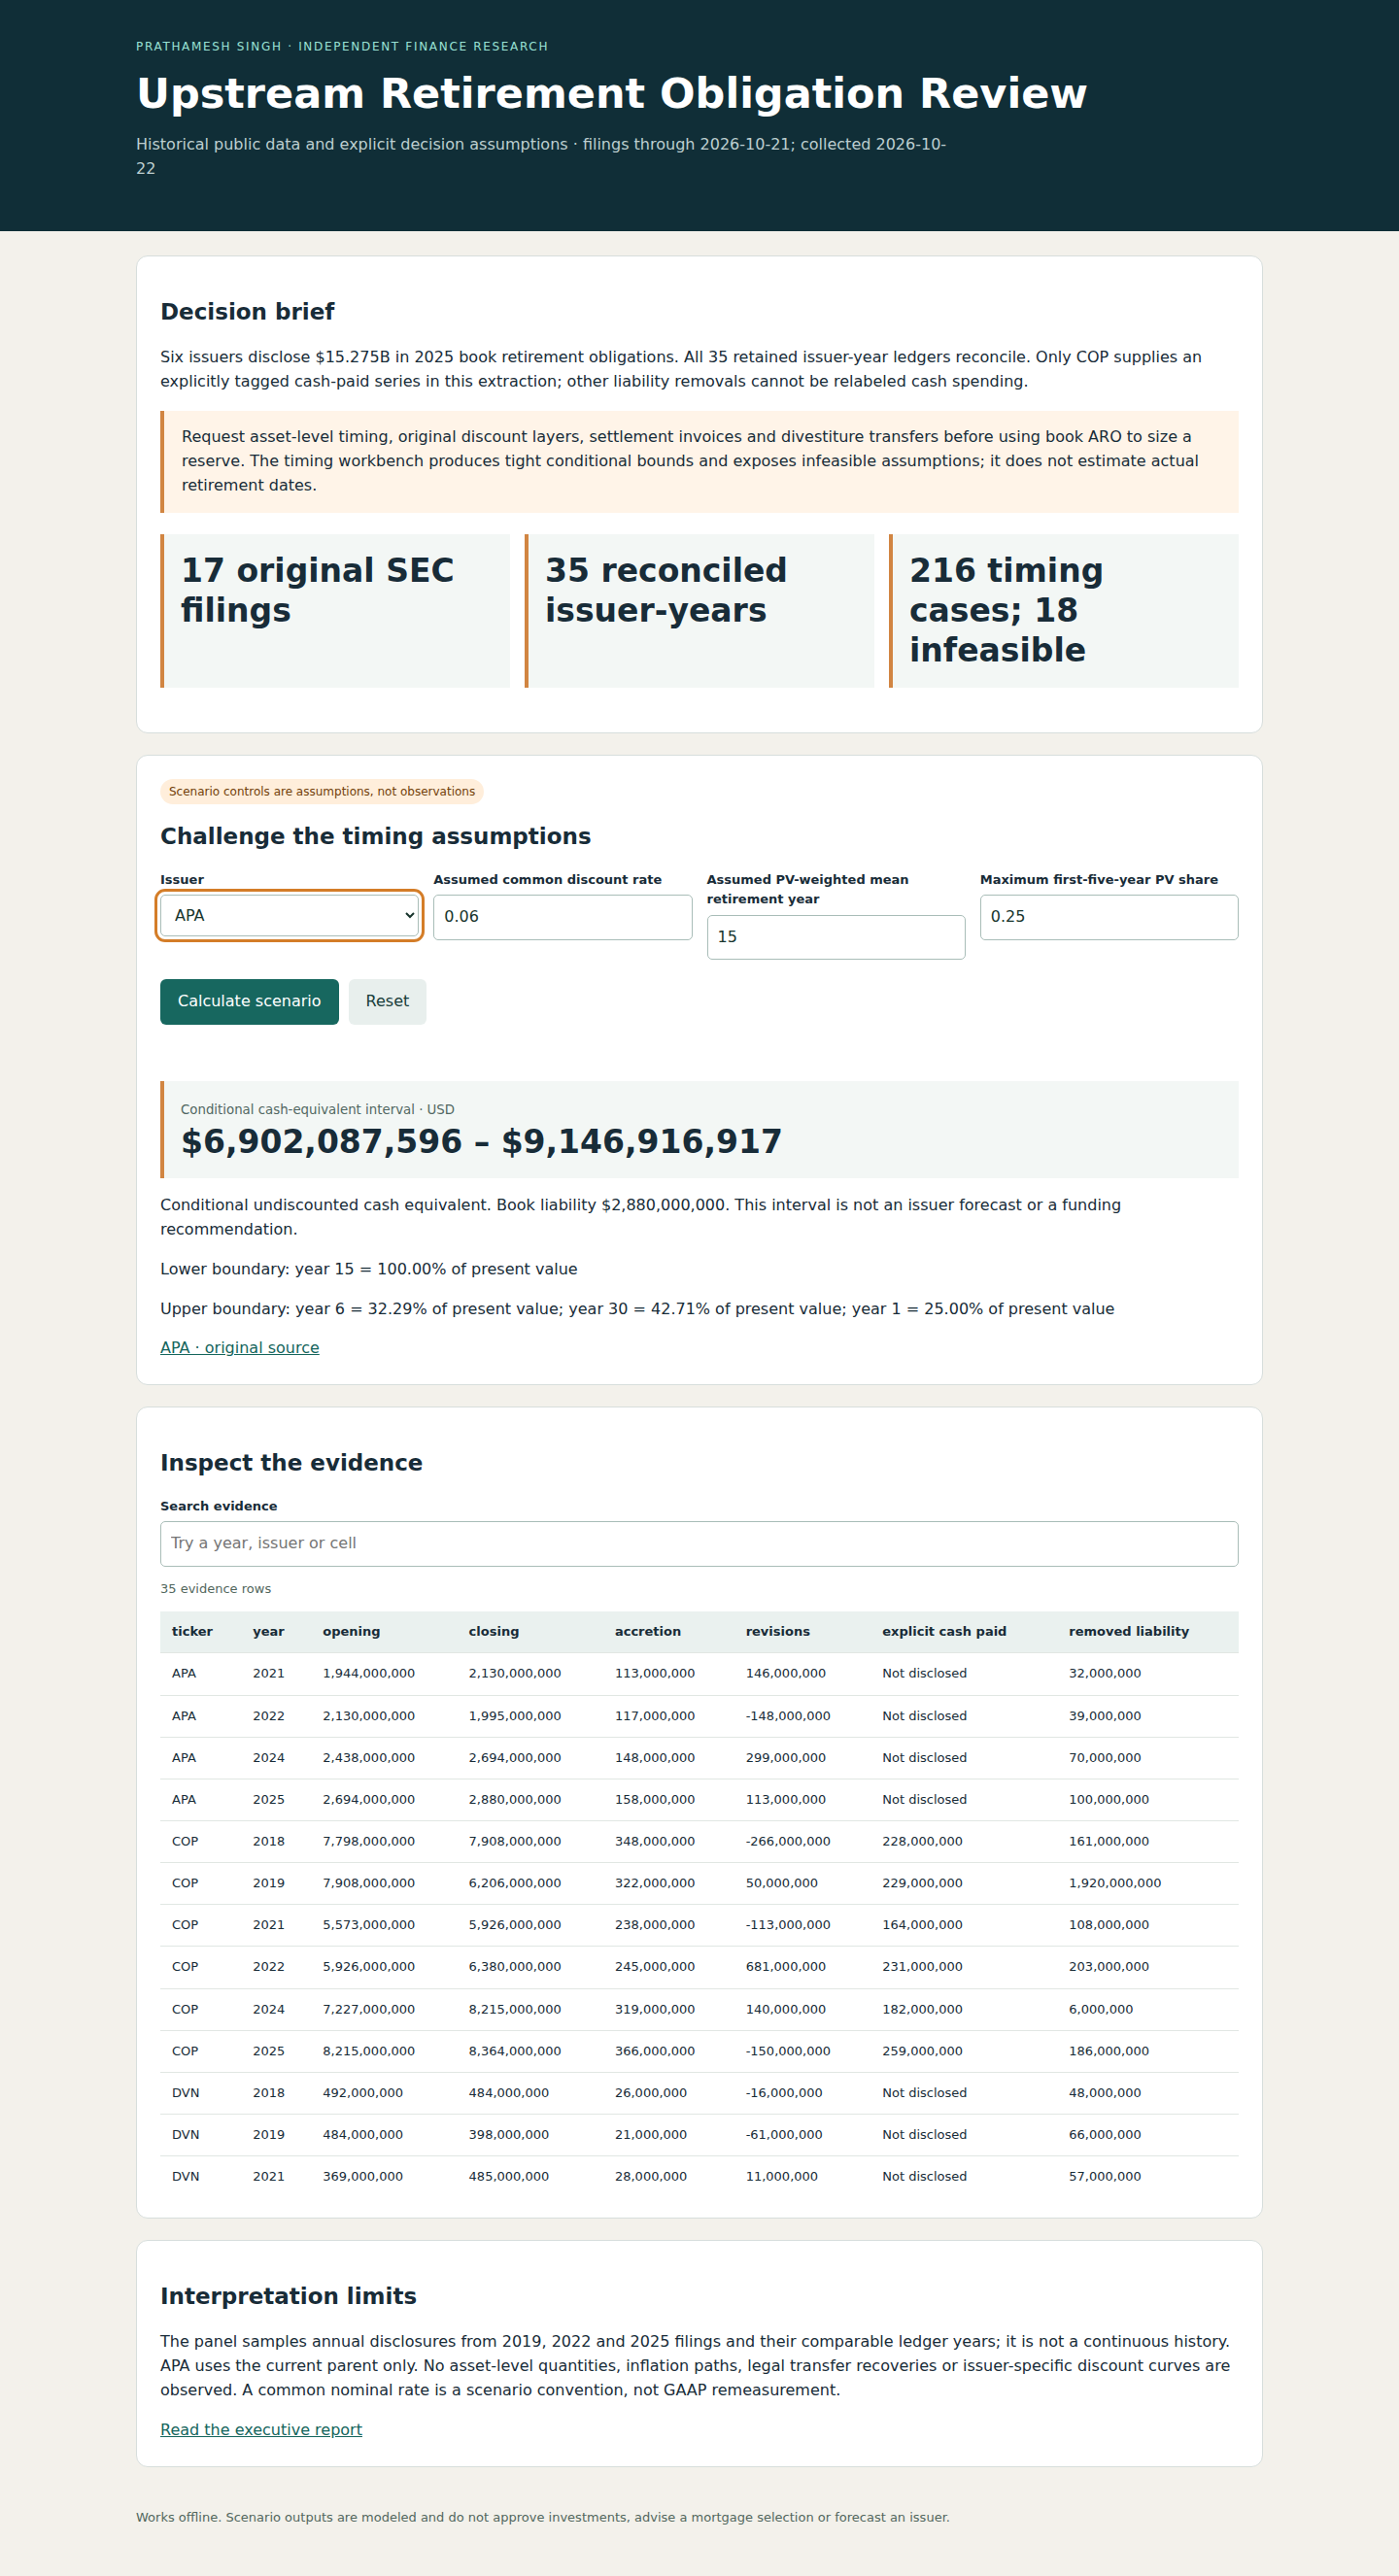Screen dimensions: 1399x2576
Task: Click the Inspect the evidence heading
Action: [x=291, y=1463]
